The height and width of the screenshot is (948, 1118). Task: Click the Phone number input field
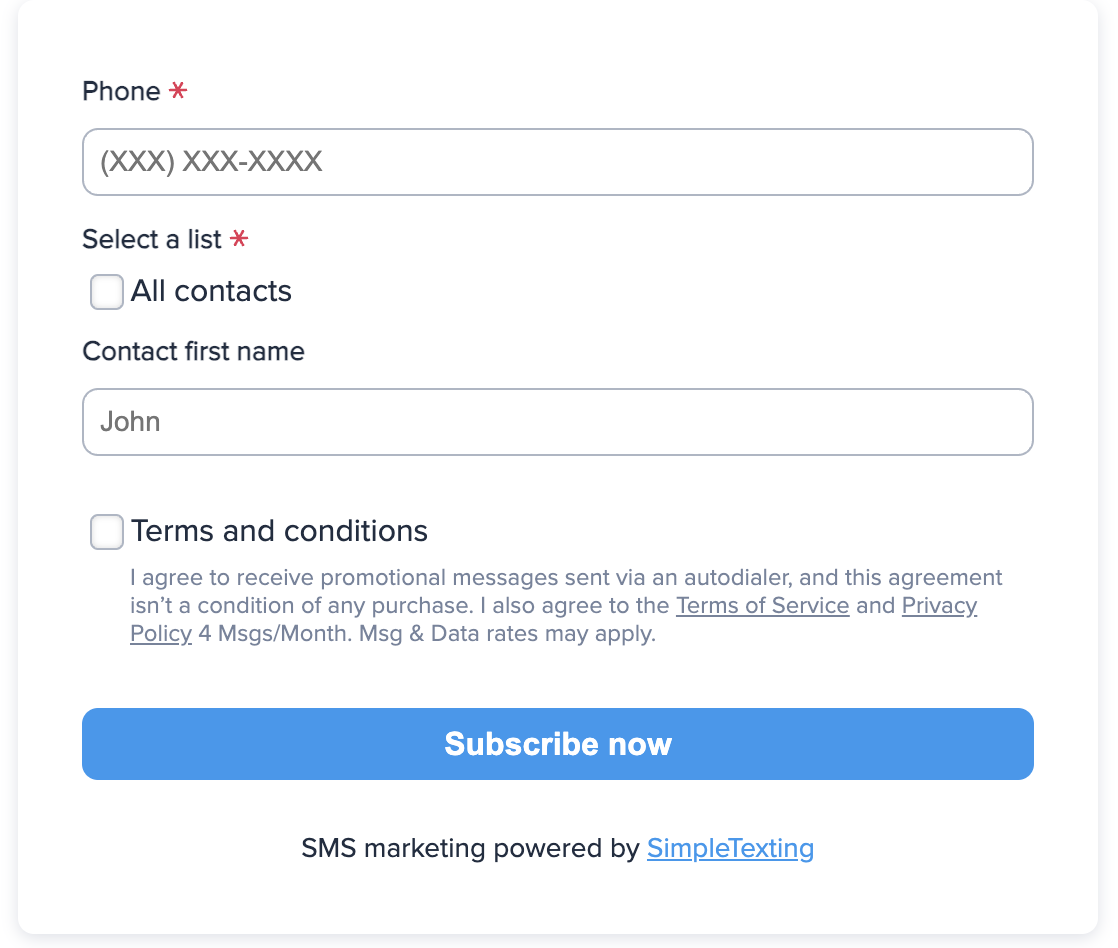pos(557,162)
